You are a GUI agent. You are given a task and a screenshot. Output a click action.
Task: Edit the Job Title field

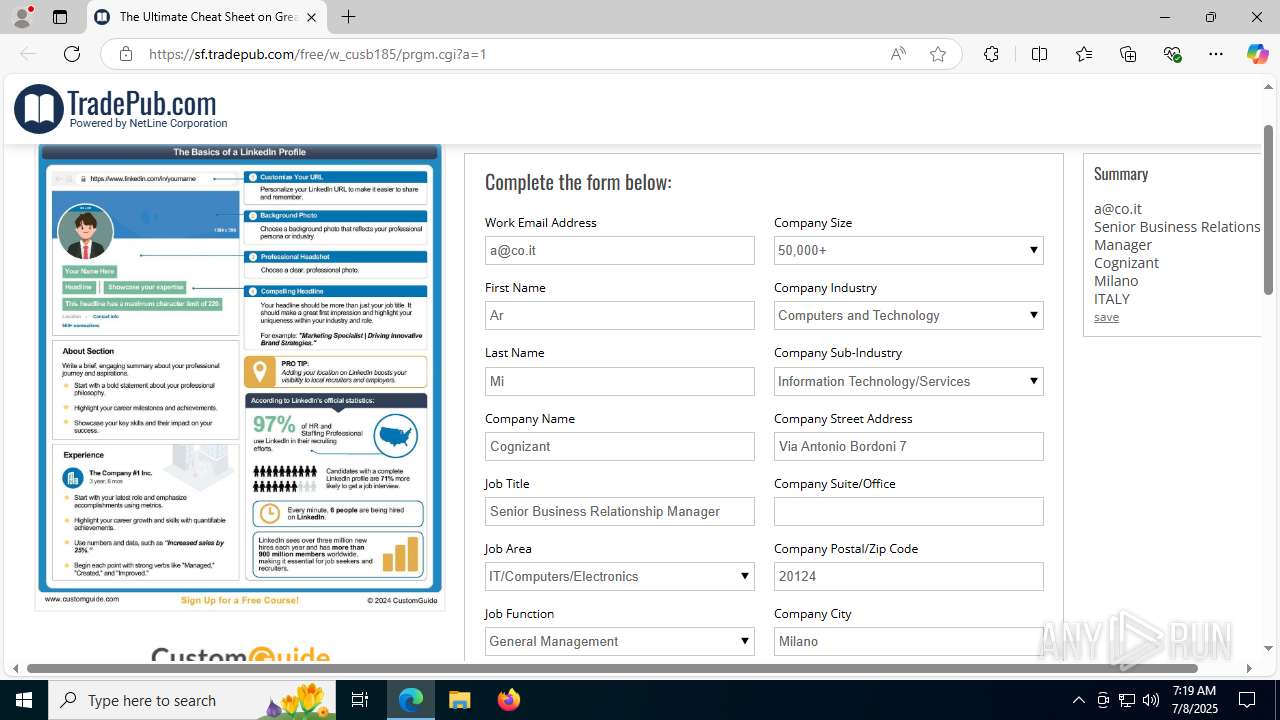(619, 511)
